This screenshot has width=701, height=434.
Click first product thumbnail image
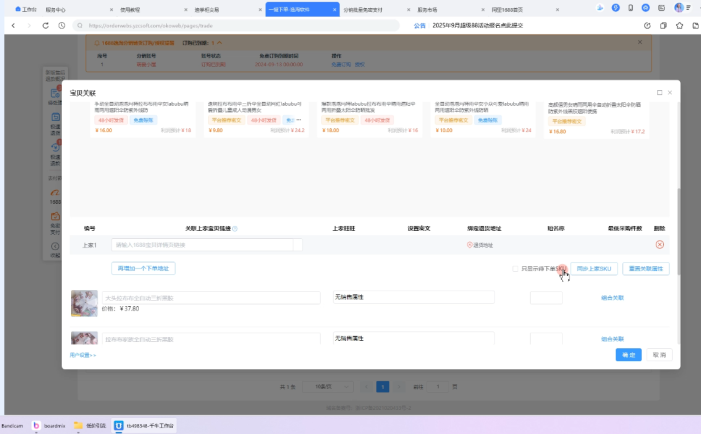pos(84,303)
